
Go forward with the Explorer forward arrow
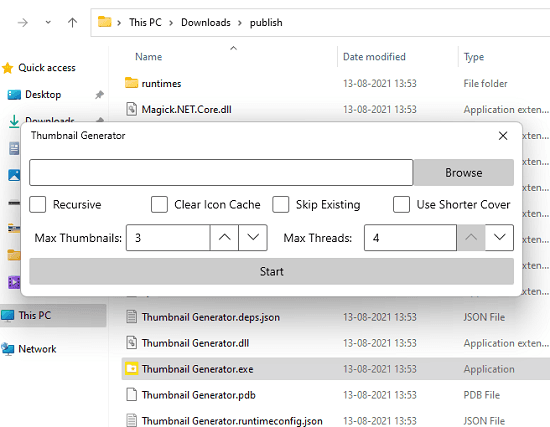tap(23, 23)
